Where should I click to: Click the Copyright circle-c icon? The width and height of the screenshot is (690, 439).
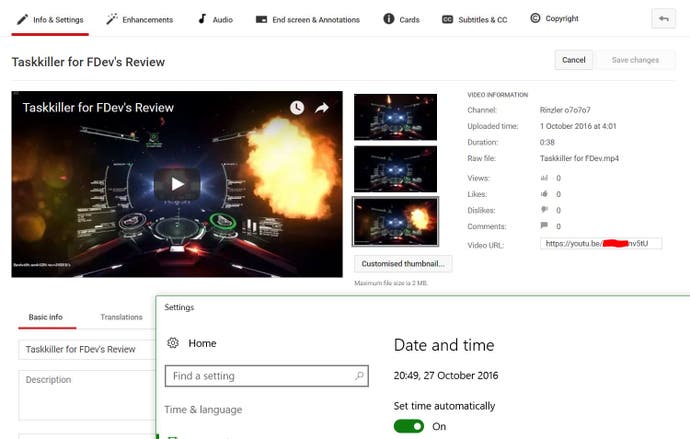click(535, 18)
